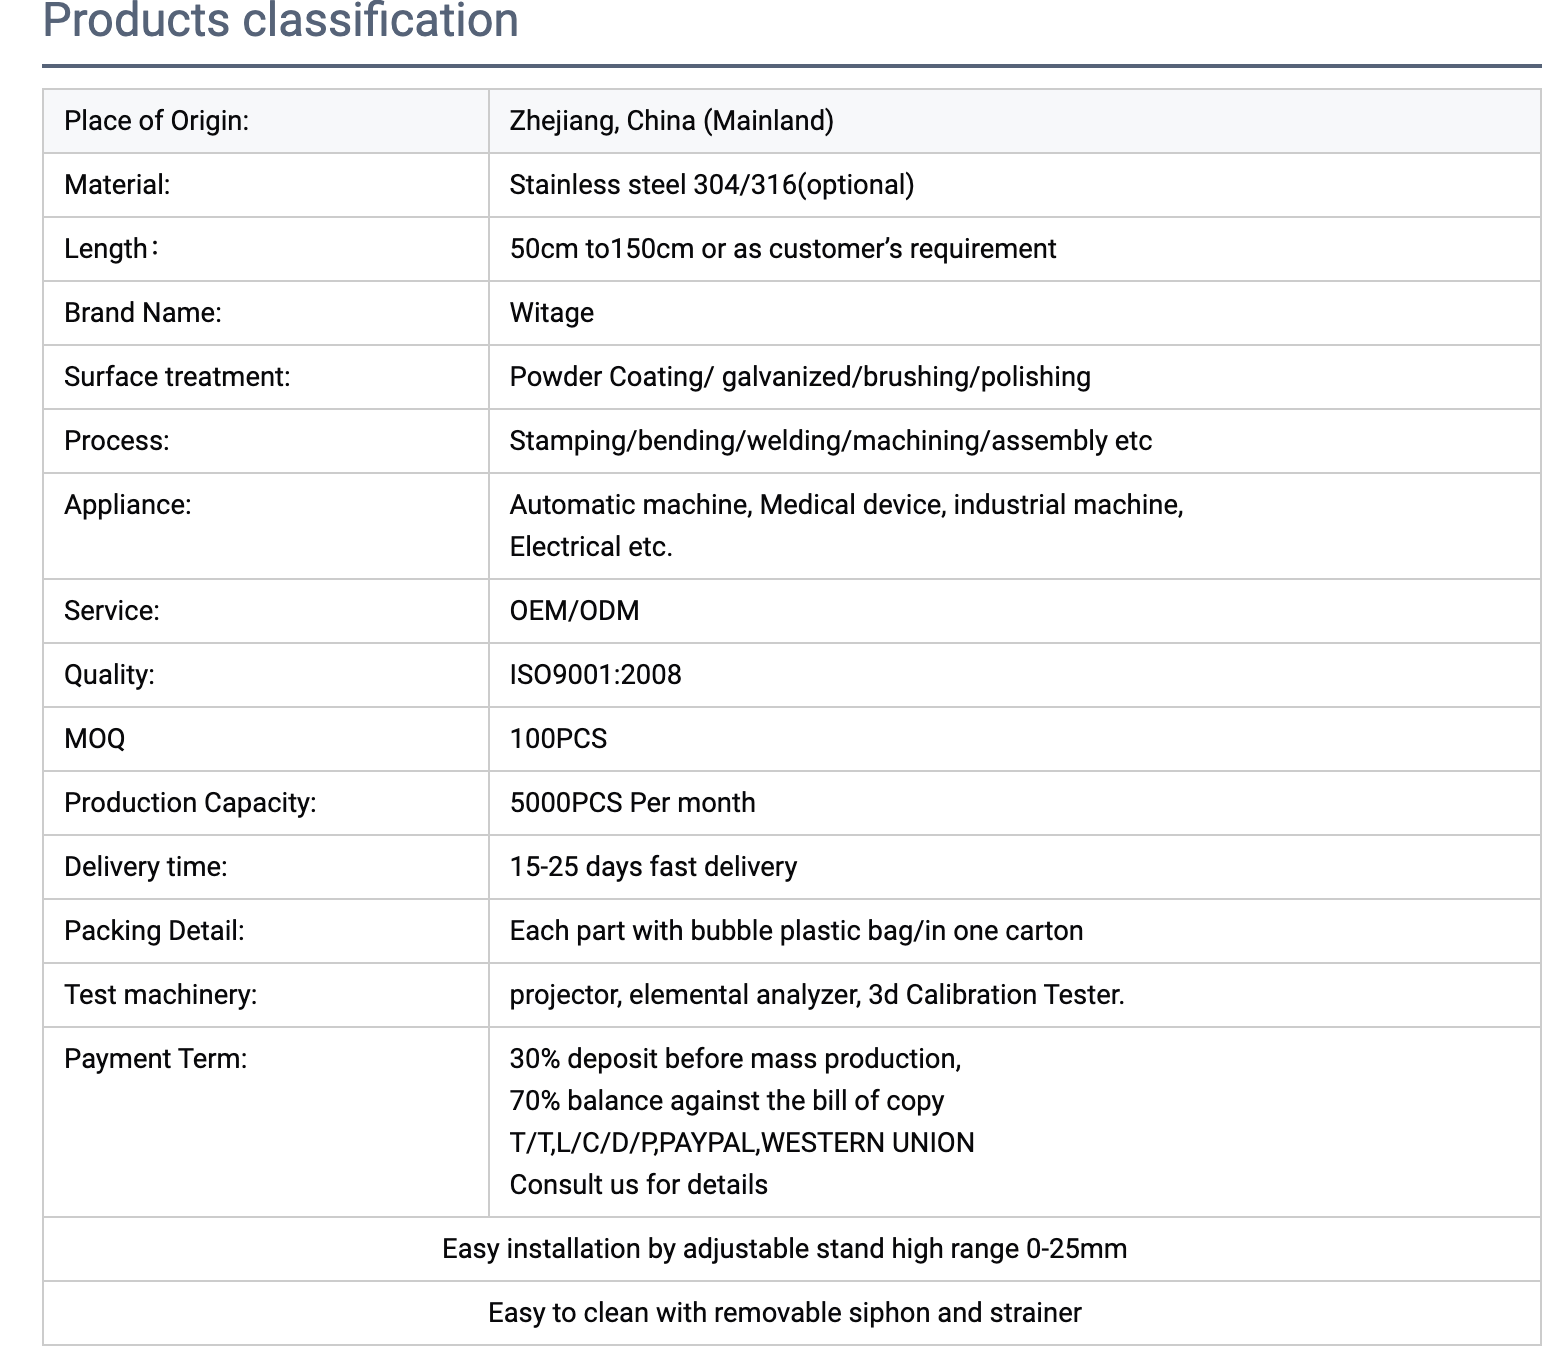Image resolution: width=1566 pixels, height=1356 pixels.
Task: Select the 'OEM/ODM' service value
Action: point(575,611)
